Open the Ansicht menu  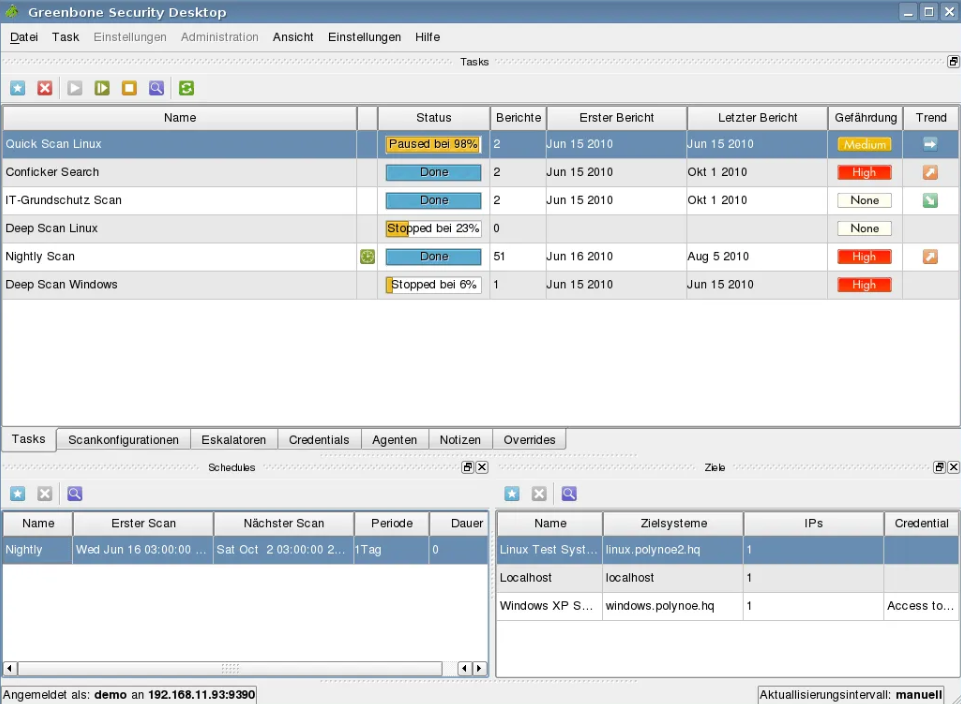293,37
